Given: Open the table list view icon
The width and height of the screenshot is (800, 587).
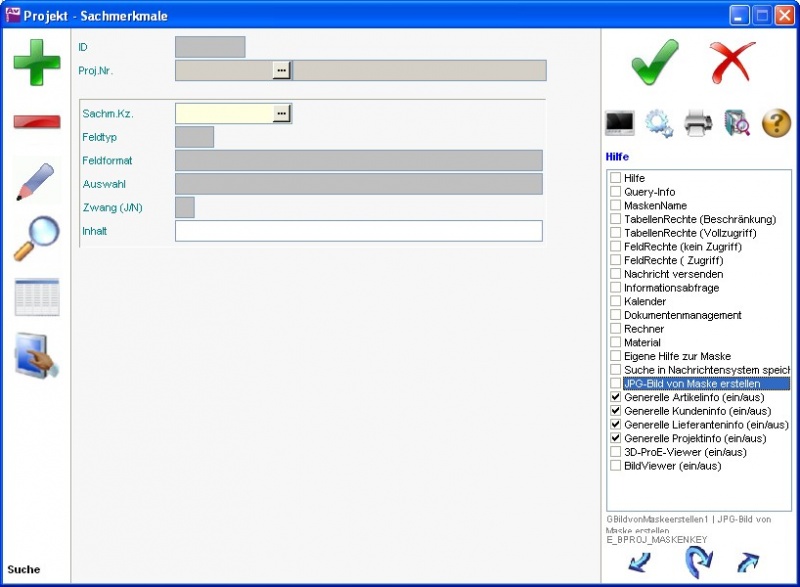Looking at the screenshot, I should click(x=36, y=297).
